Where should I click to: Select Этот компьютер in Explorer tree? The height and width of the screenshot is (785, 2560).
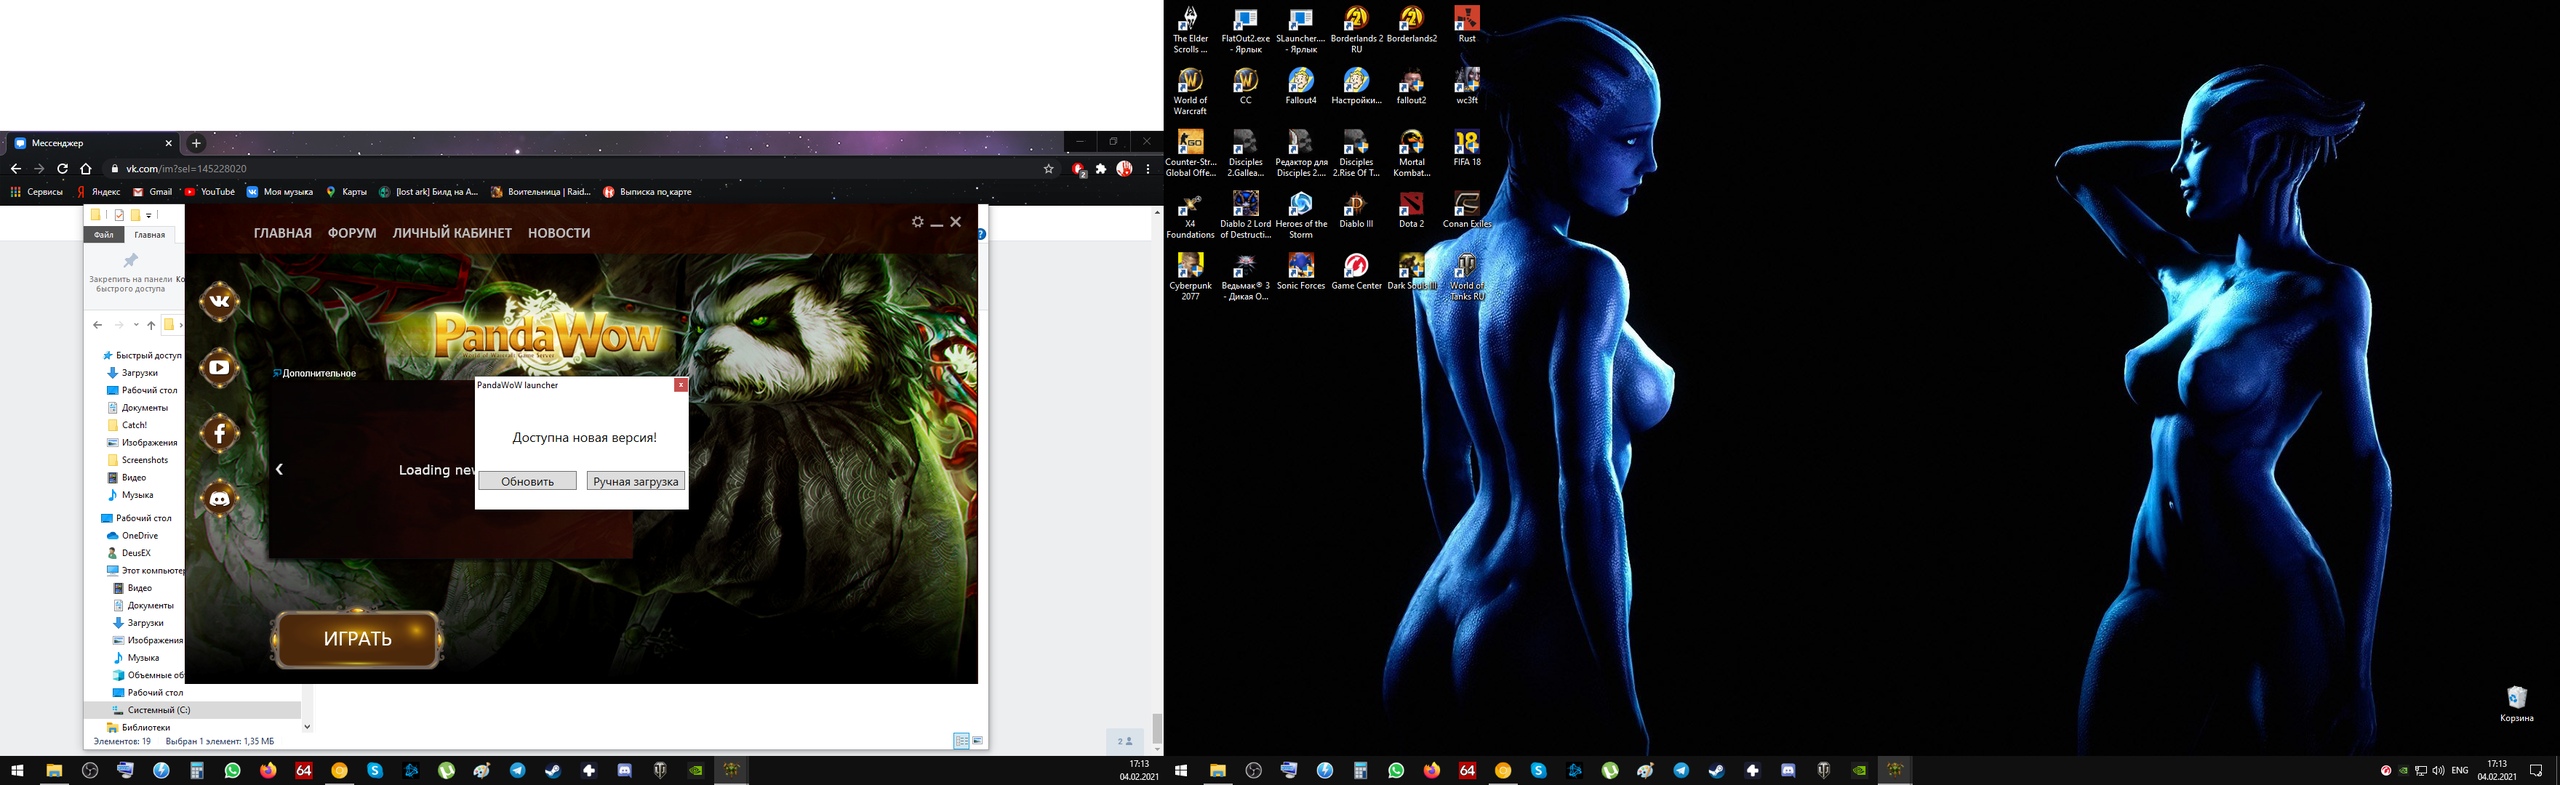pyautogui.click(x=145, y=571)
